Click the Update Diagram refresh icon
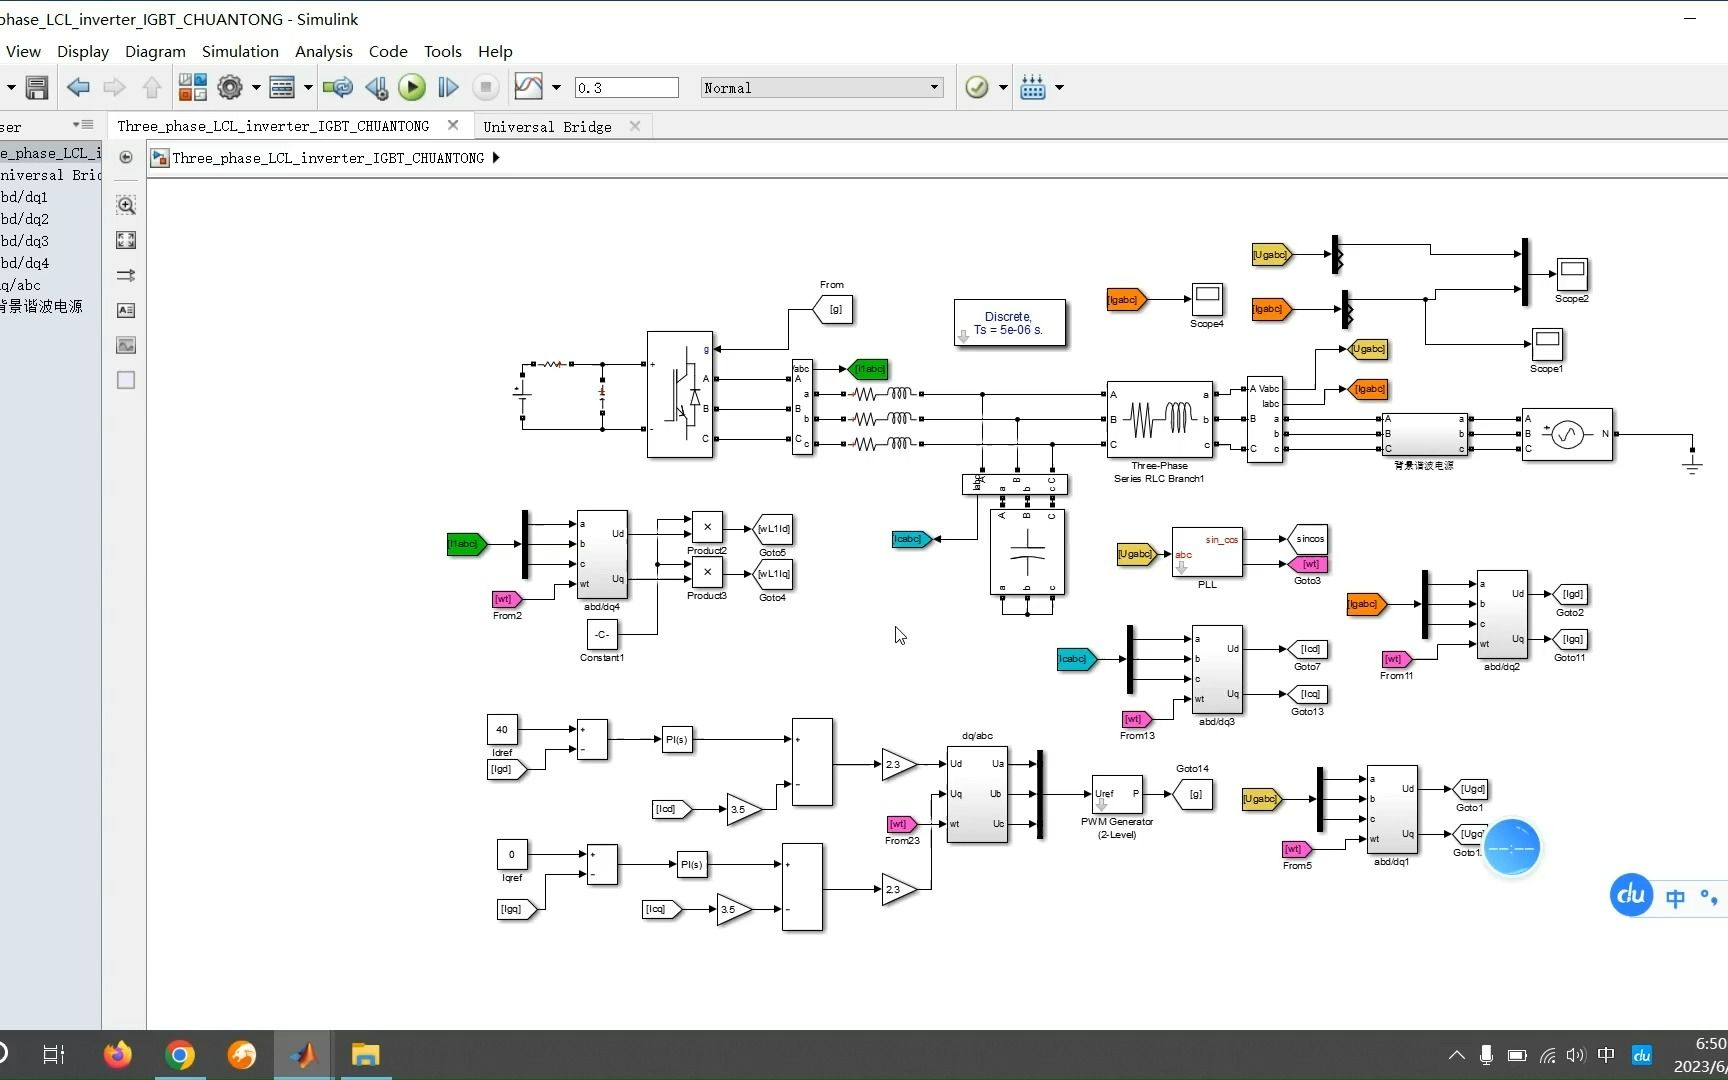Screen dimensions: 1728x1080 (338, 88)
